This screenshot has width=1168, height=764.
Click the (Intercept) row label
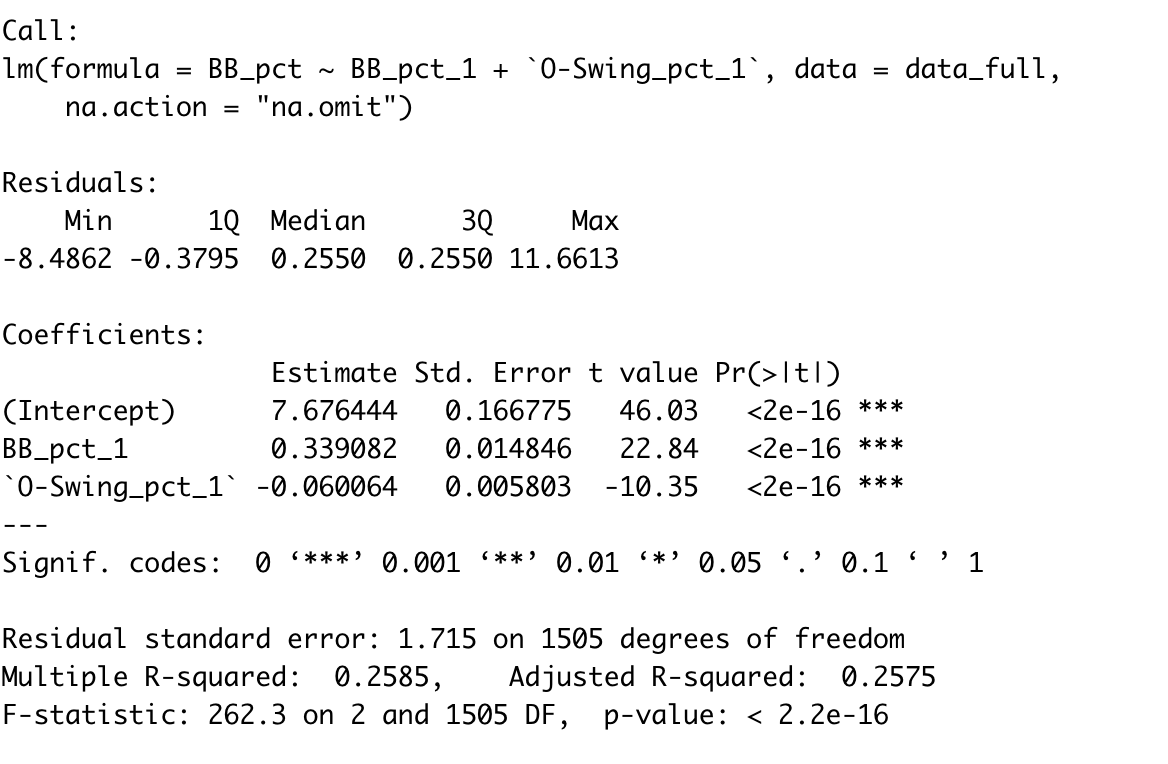pos(89,411)
